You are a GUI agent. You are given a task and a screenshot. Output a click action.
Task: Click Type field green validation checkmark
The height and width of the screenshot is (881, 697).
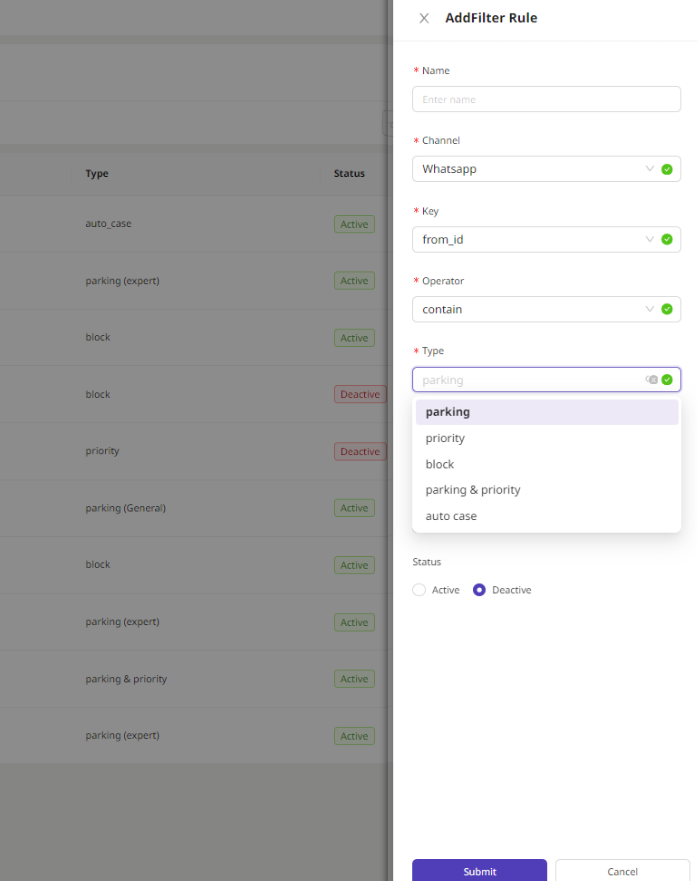tap(667, 380)
